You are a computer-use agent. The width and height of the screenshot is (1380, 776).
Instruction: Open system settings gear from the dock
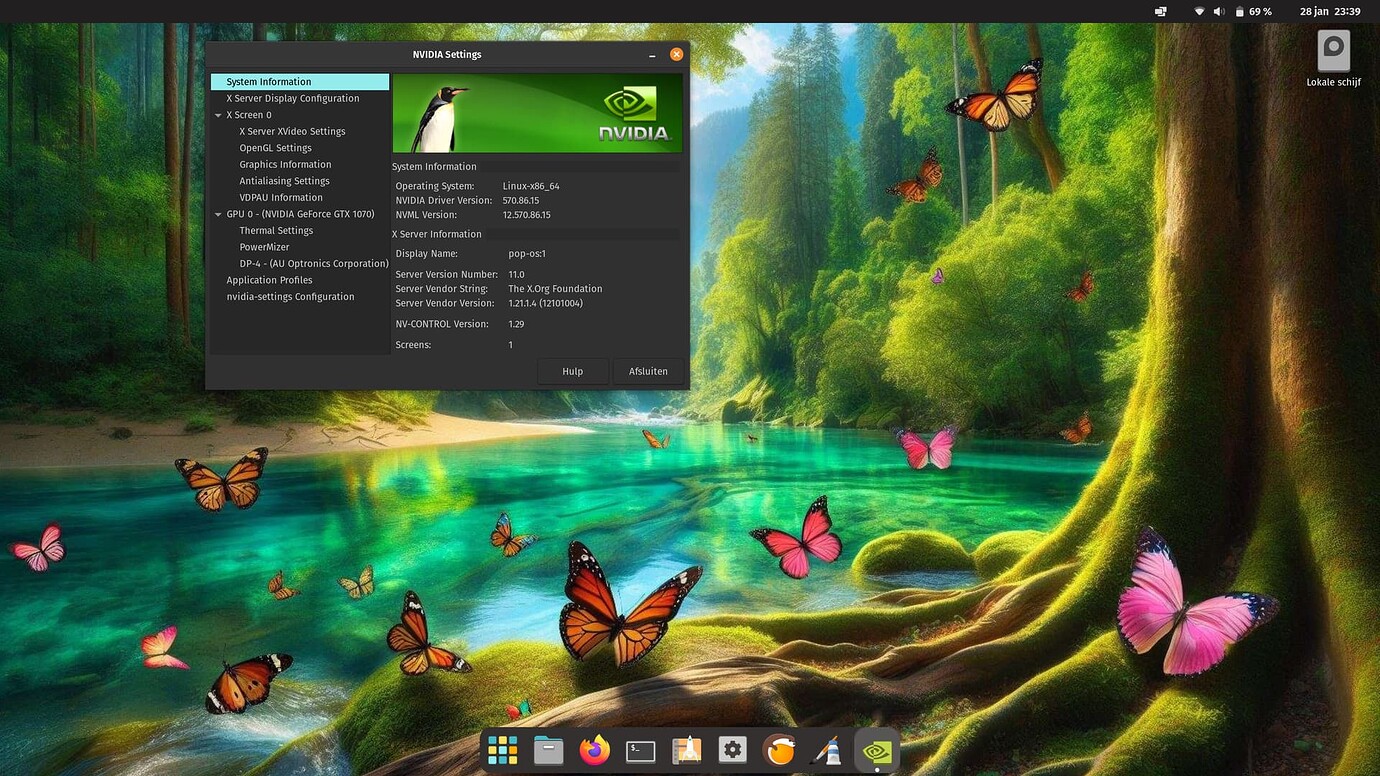point(732,749)
